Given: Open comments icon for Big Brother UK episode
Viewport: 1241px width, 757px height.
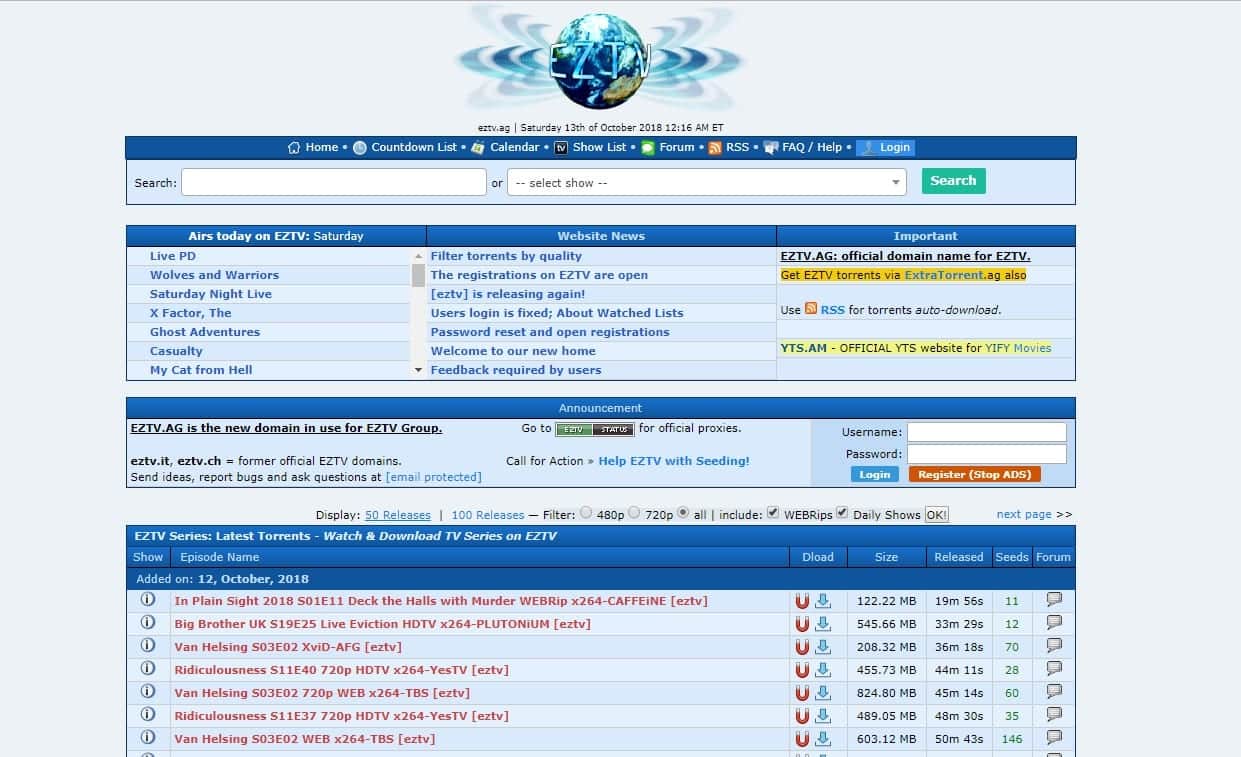Looking at the screenshot, I should pyautogui.click(x=1053, y=622).
